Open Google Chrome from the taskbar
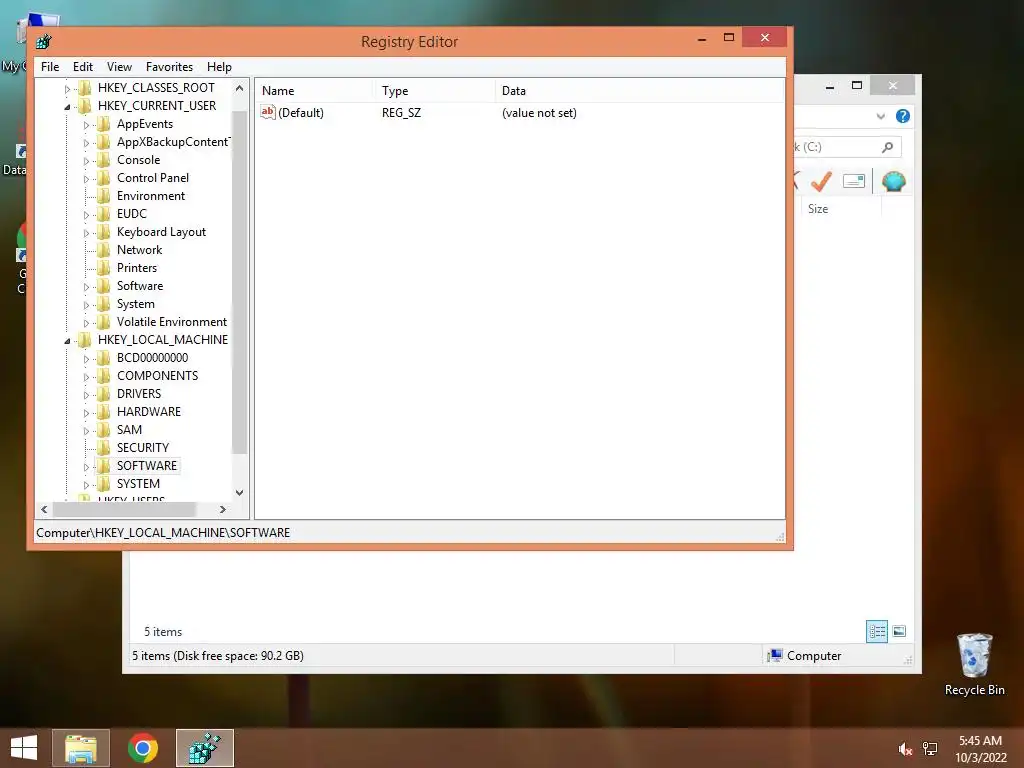1024x768 pixels. pyautogui.click(x=142, y=748)
